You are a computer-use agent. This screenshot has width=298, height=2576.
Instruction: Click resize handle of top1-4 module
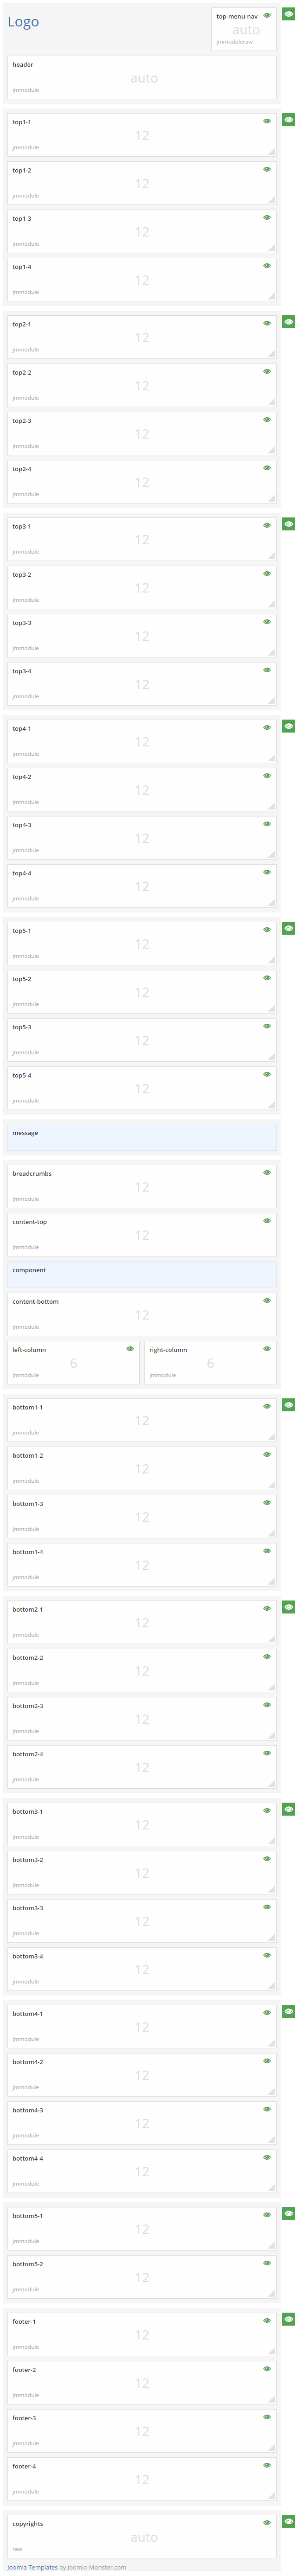coord(271,296)
